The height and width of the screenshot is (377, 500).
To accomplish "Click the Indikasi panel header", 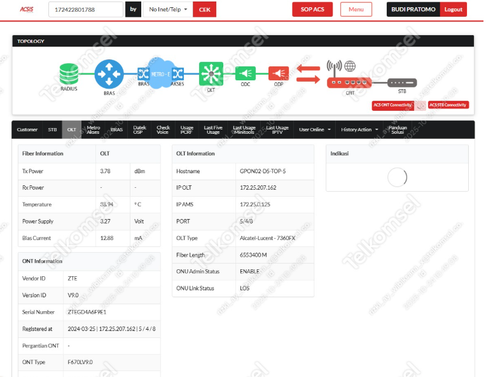I will click(x=397, y=153).
